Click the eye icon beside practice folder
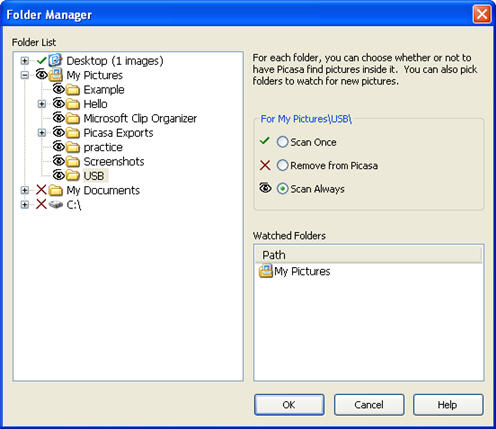Screen dimensions: 496x429 coord(59,146)
